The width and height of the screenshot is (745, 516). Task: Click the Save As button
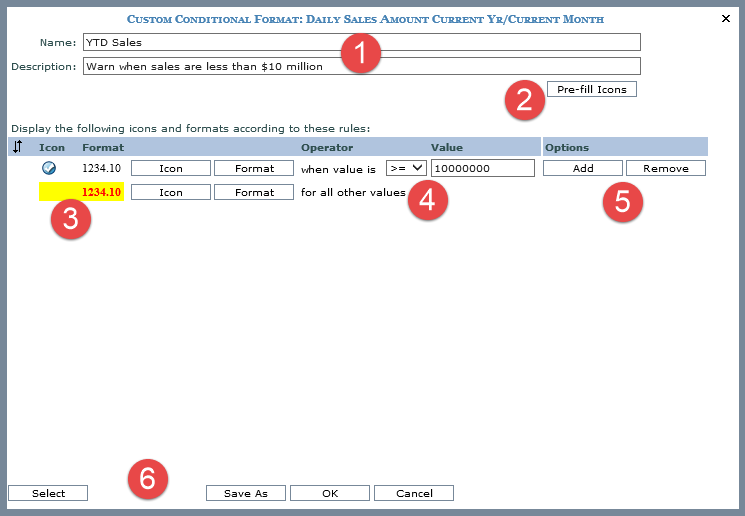point(246,493)
